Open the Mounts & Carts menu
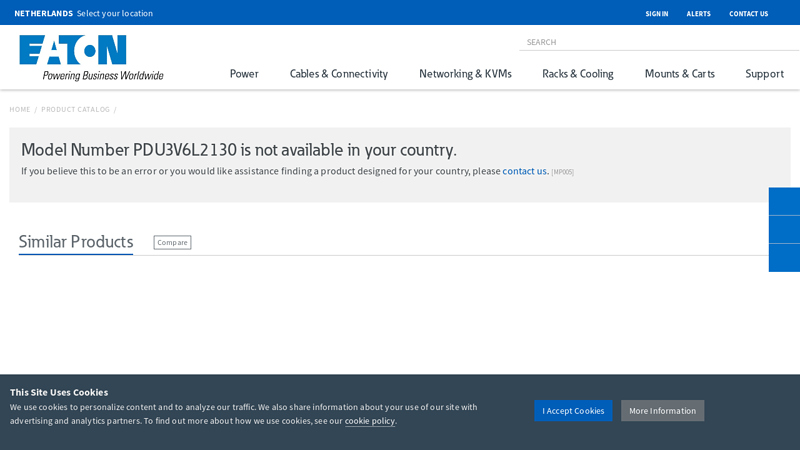Viewport: 800px width, 450px height. (x=679, y=74)
